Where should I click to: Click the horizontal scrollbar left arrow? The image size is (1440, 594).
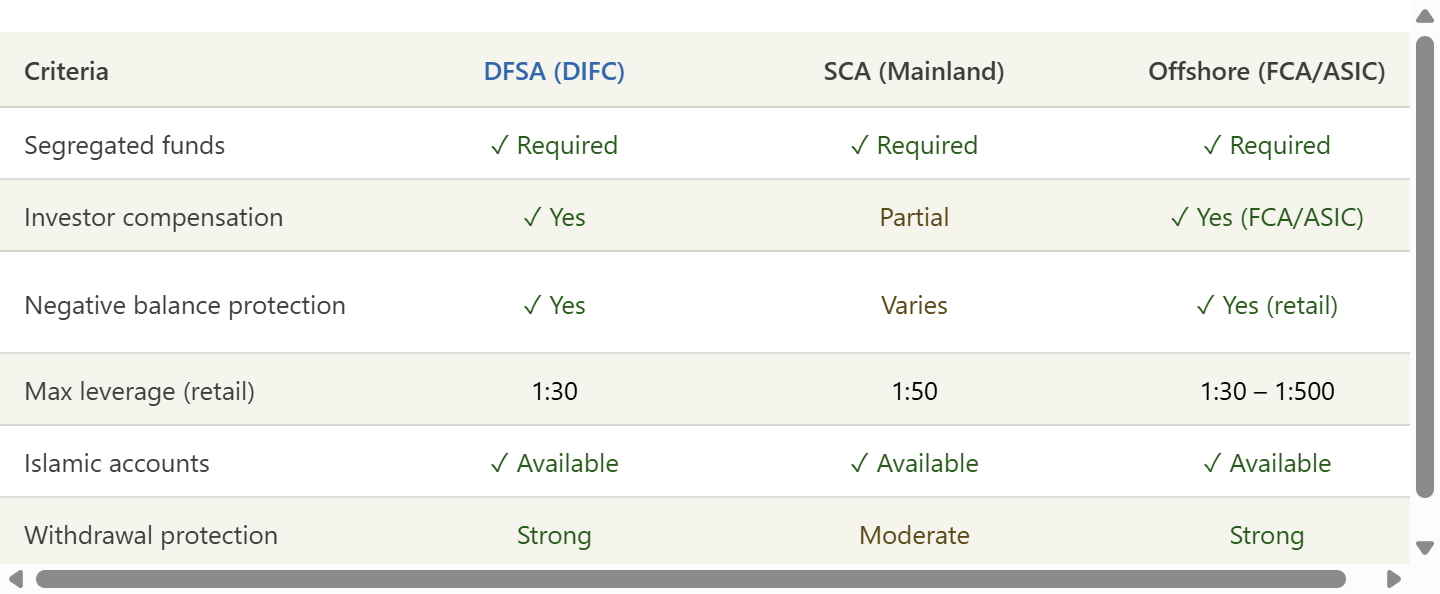pos(15,579)
